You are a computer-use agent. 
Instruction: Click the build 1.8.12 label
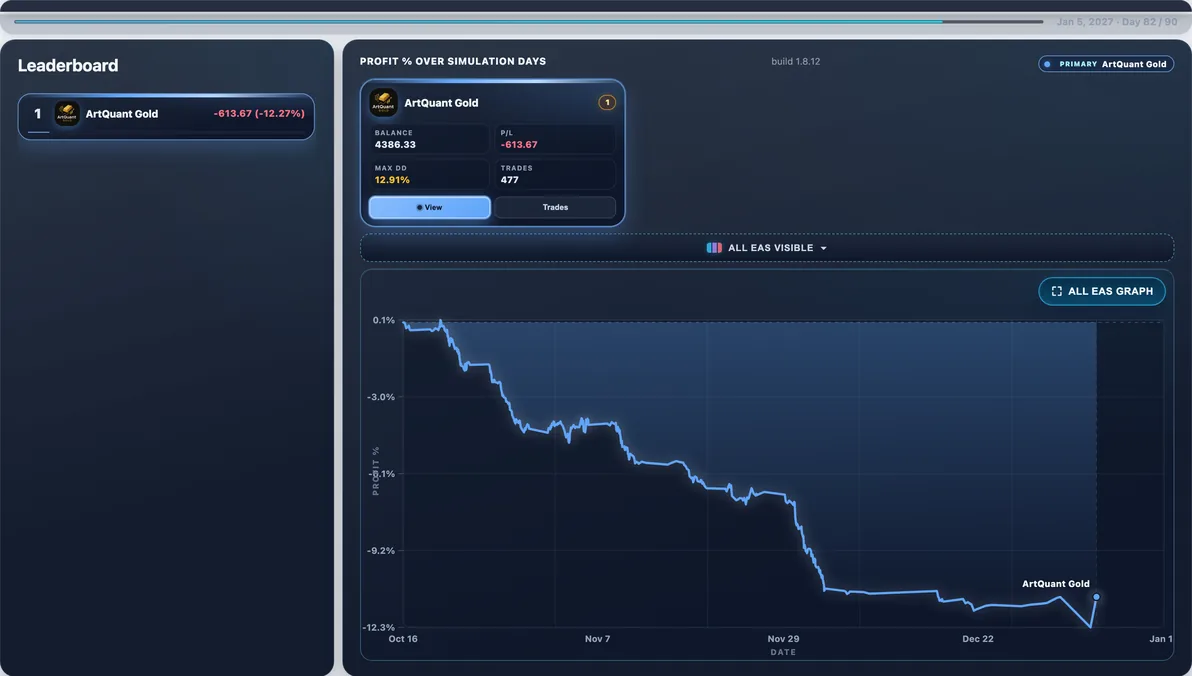795,62
